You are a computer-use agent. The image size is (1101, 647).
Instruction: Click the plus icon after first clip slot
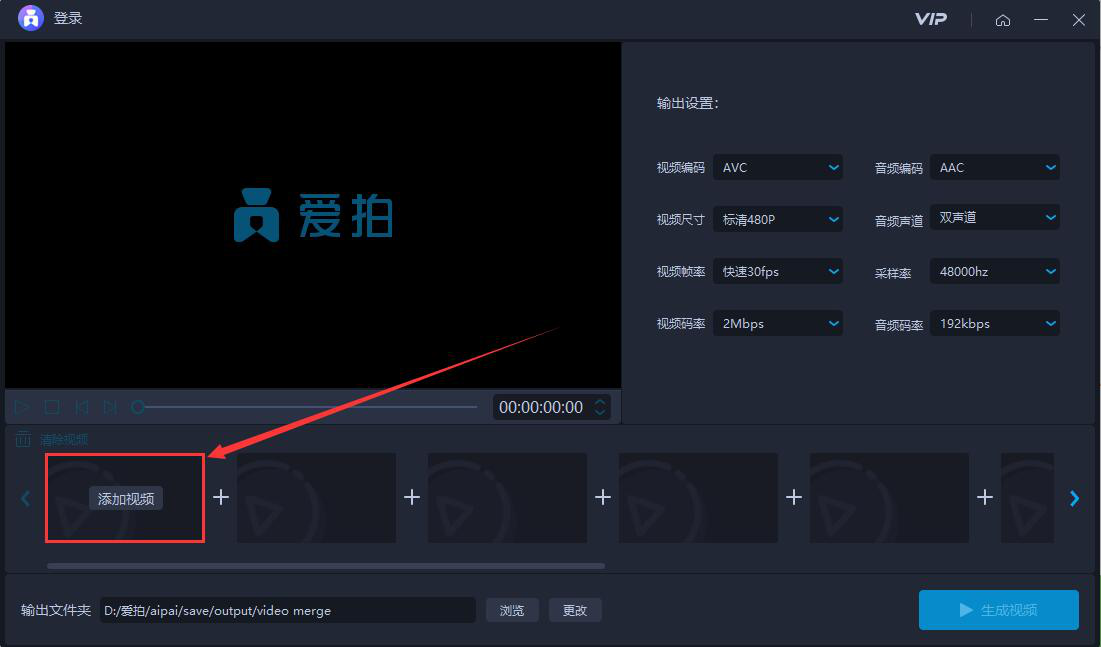pos(220,497)
